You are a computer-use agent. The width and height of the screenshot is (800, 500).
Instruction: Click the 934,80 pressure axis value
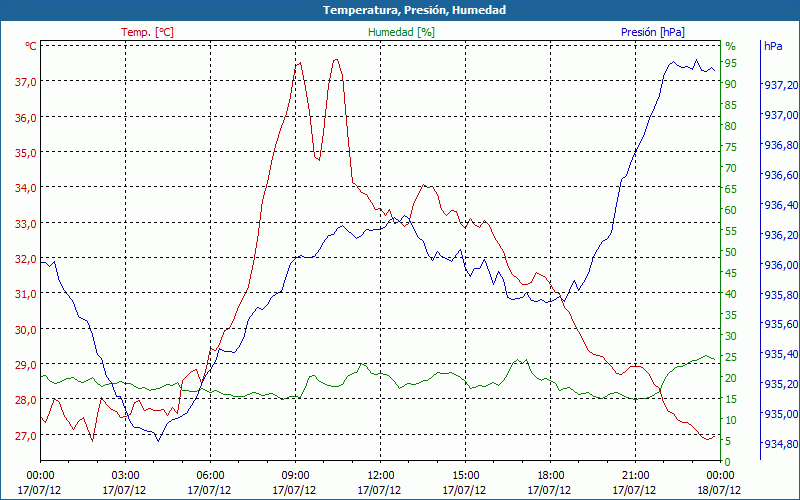coord(781,444)
